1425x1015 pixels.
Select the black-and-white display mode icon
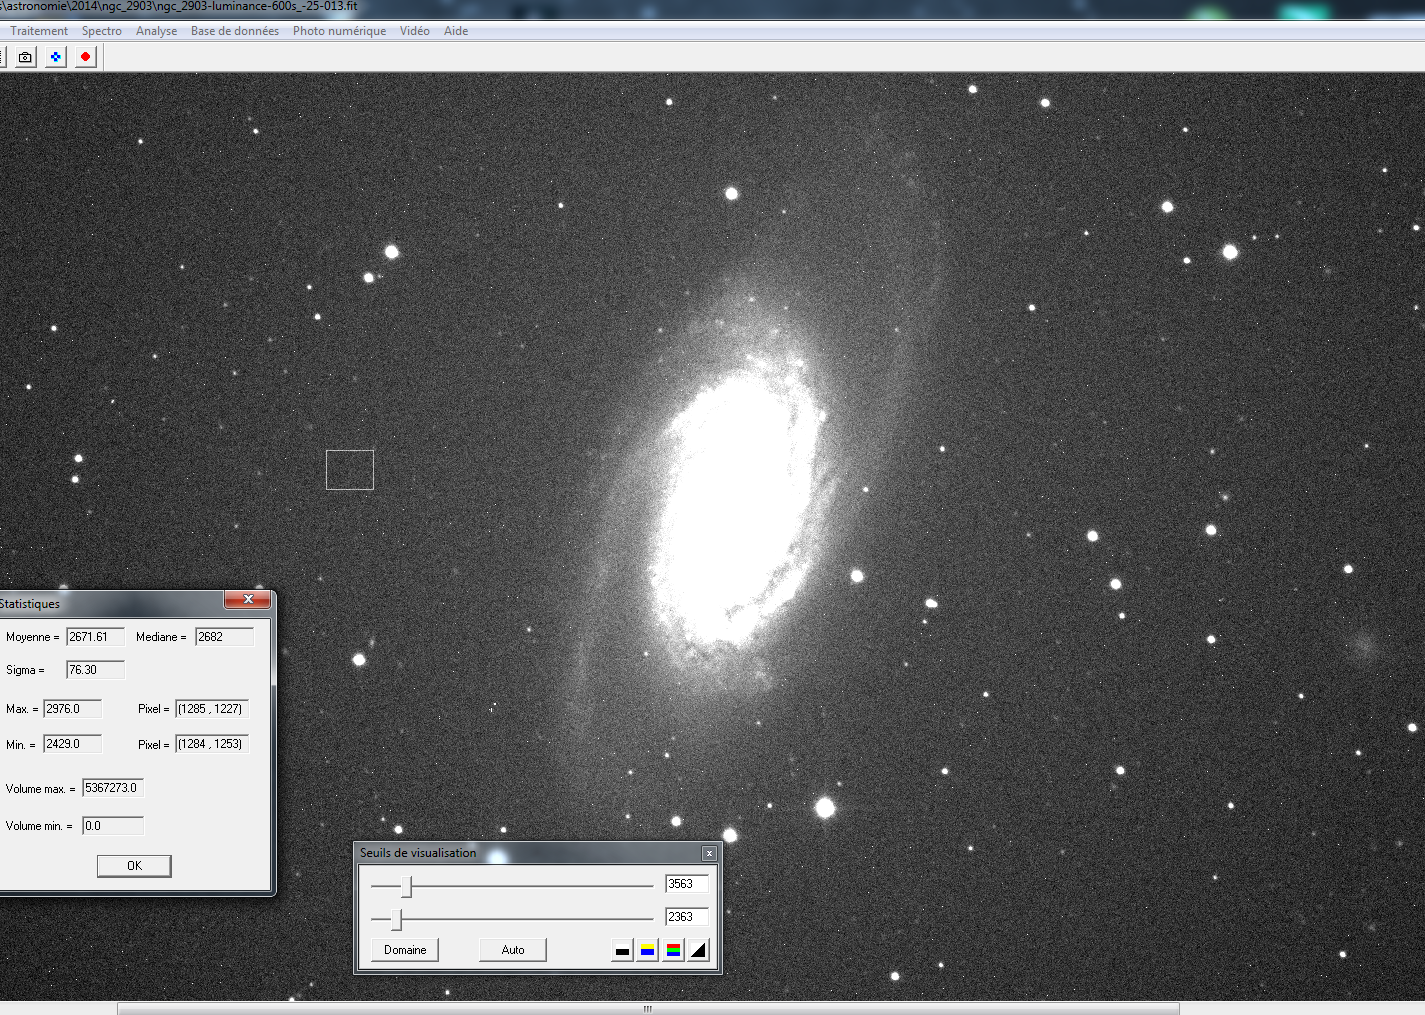622,949
